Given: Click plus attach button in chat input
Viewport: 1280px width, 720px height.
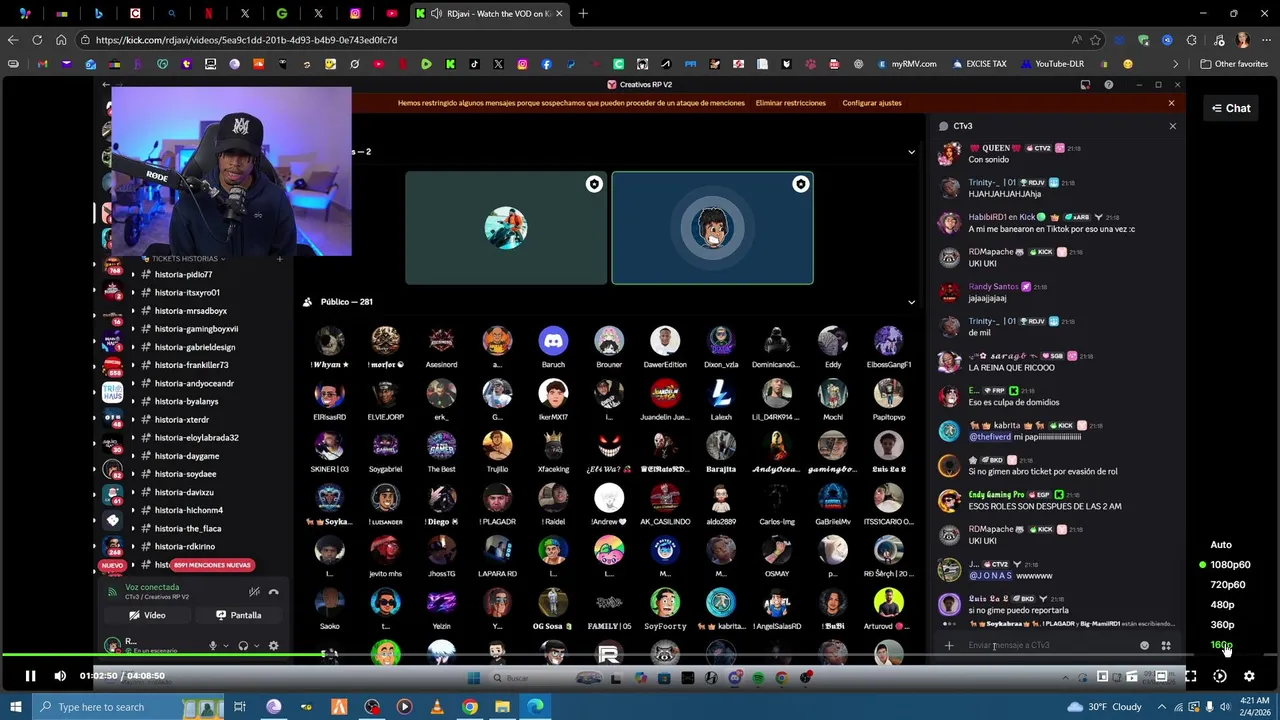Looking at the screenshot, I should [x=949, y=646].
